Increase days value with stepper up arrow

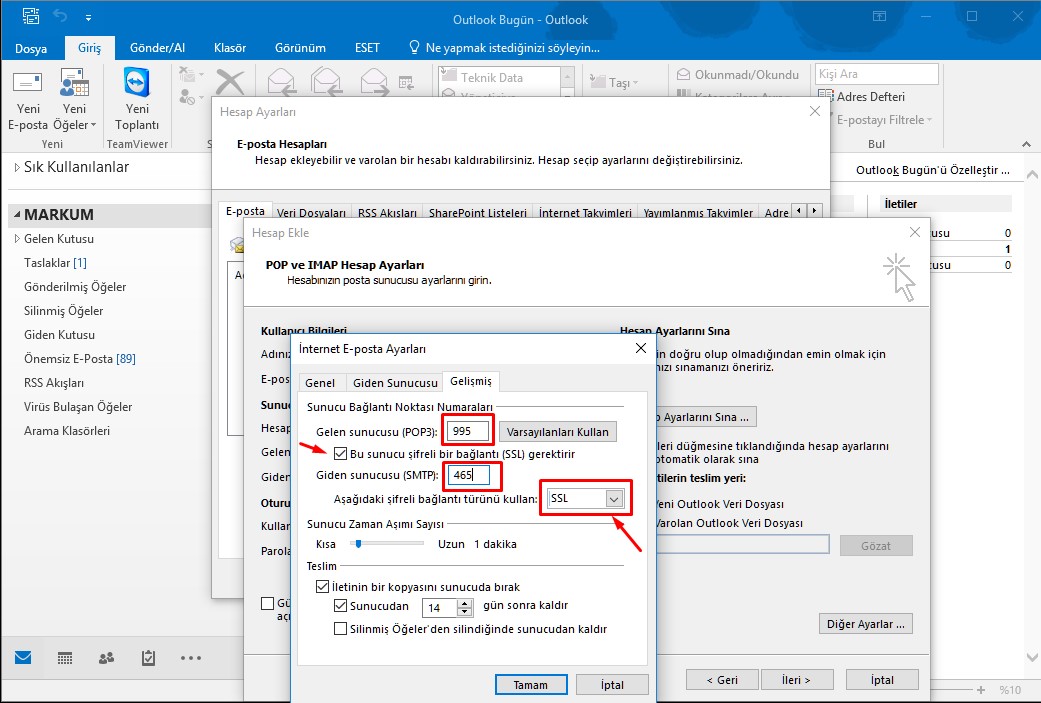point(465,603)
